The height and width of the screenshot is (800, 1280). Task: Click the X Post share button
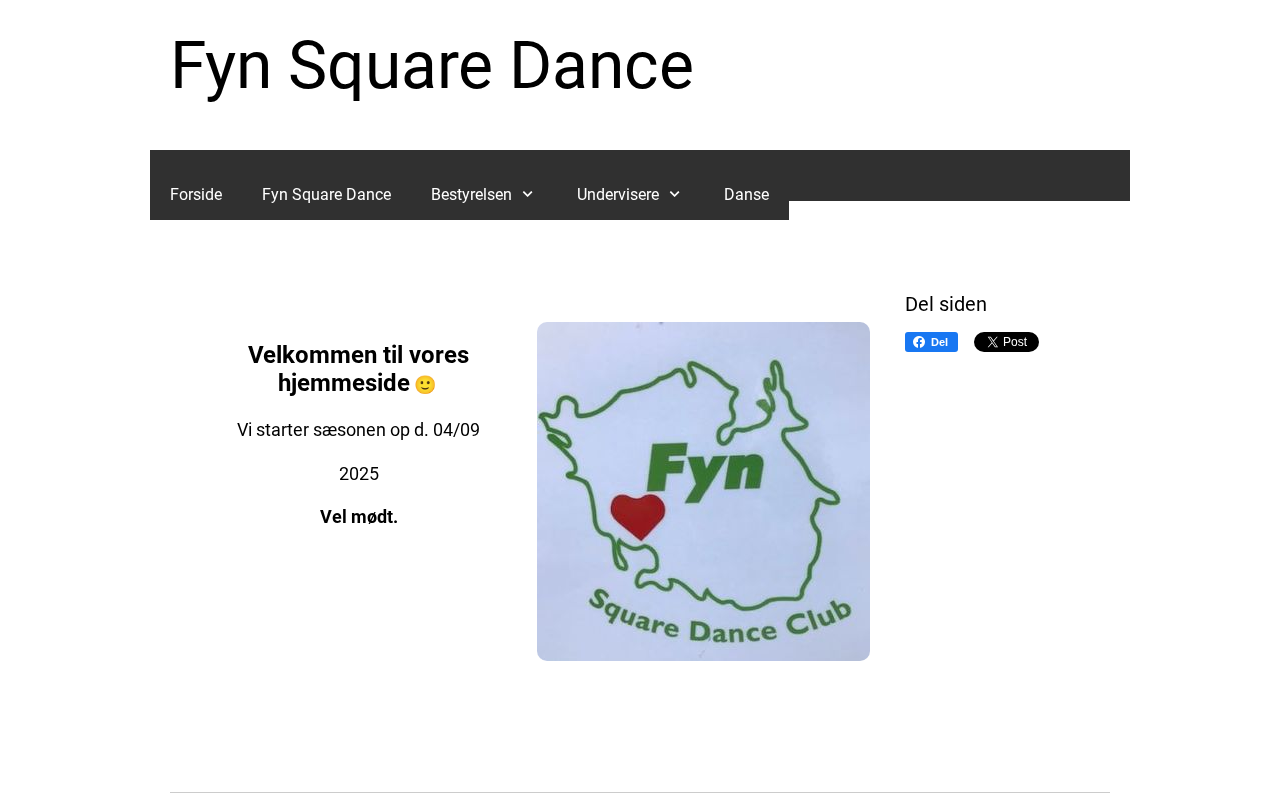(x=1006, y=342)
